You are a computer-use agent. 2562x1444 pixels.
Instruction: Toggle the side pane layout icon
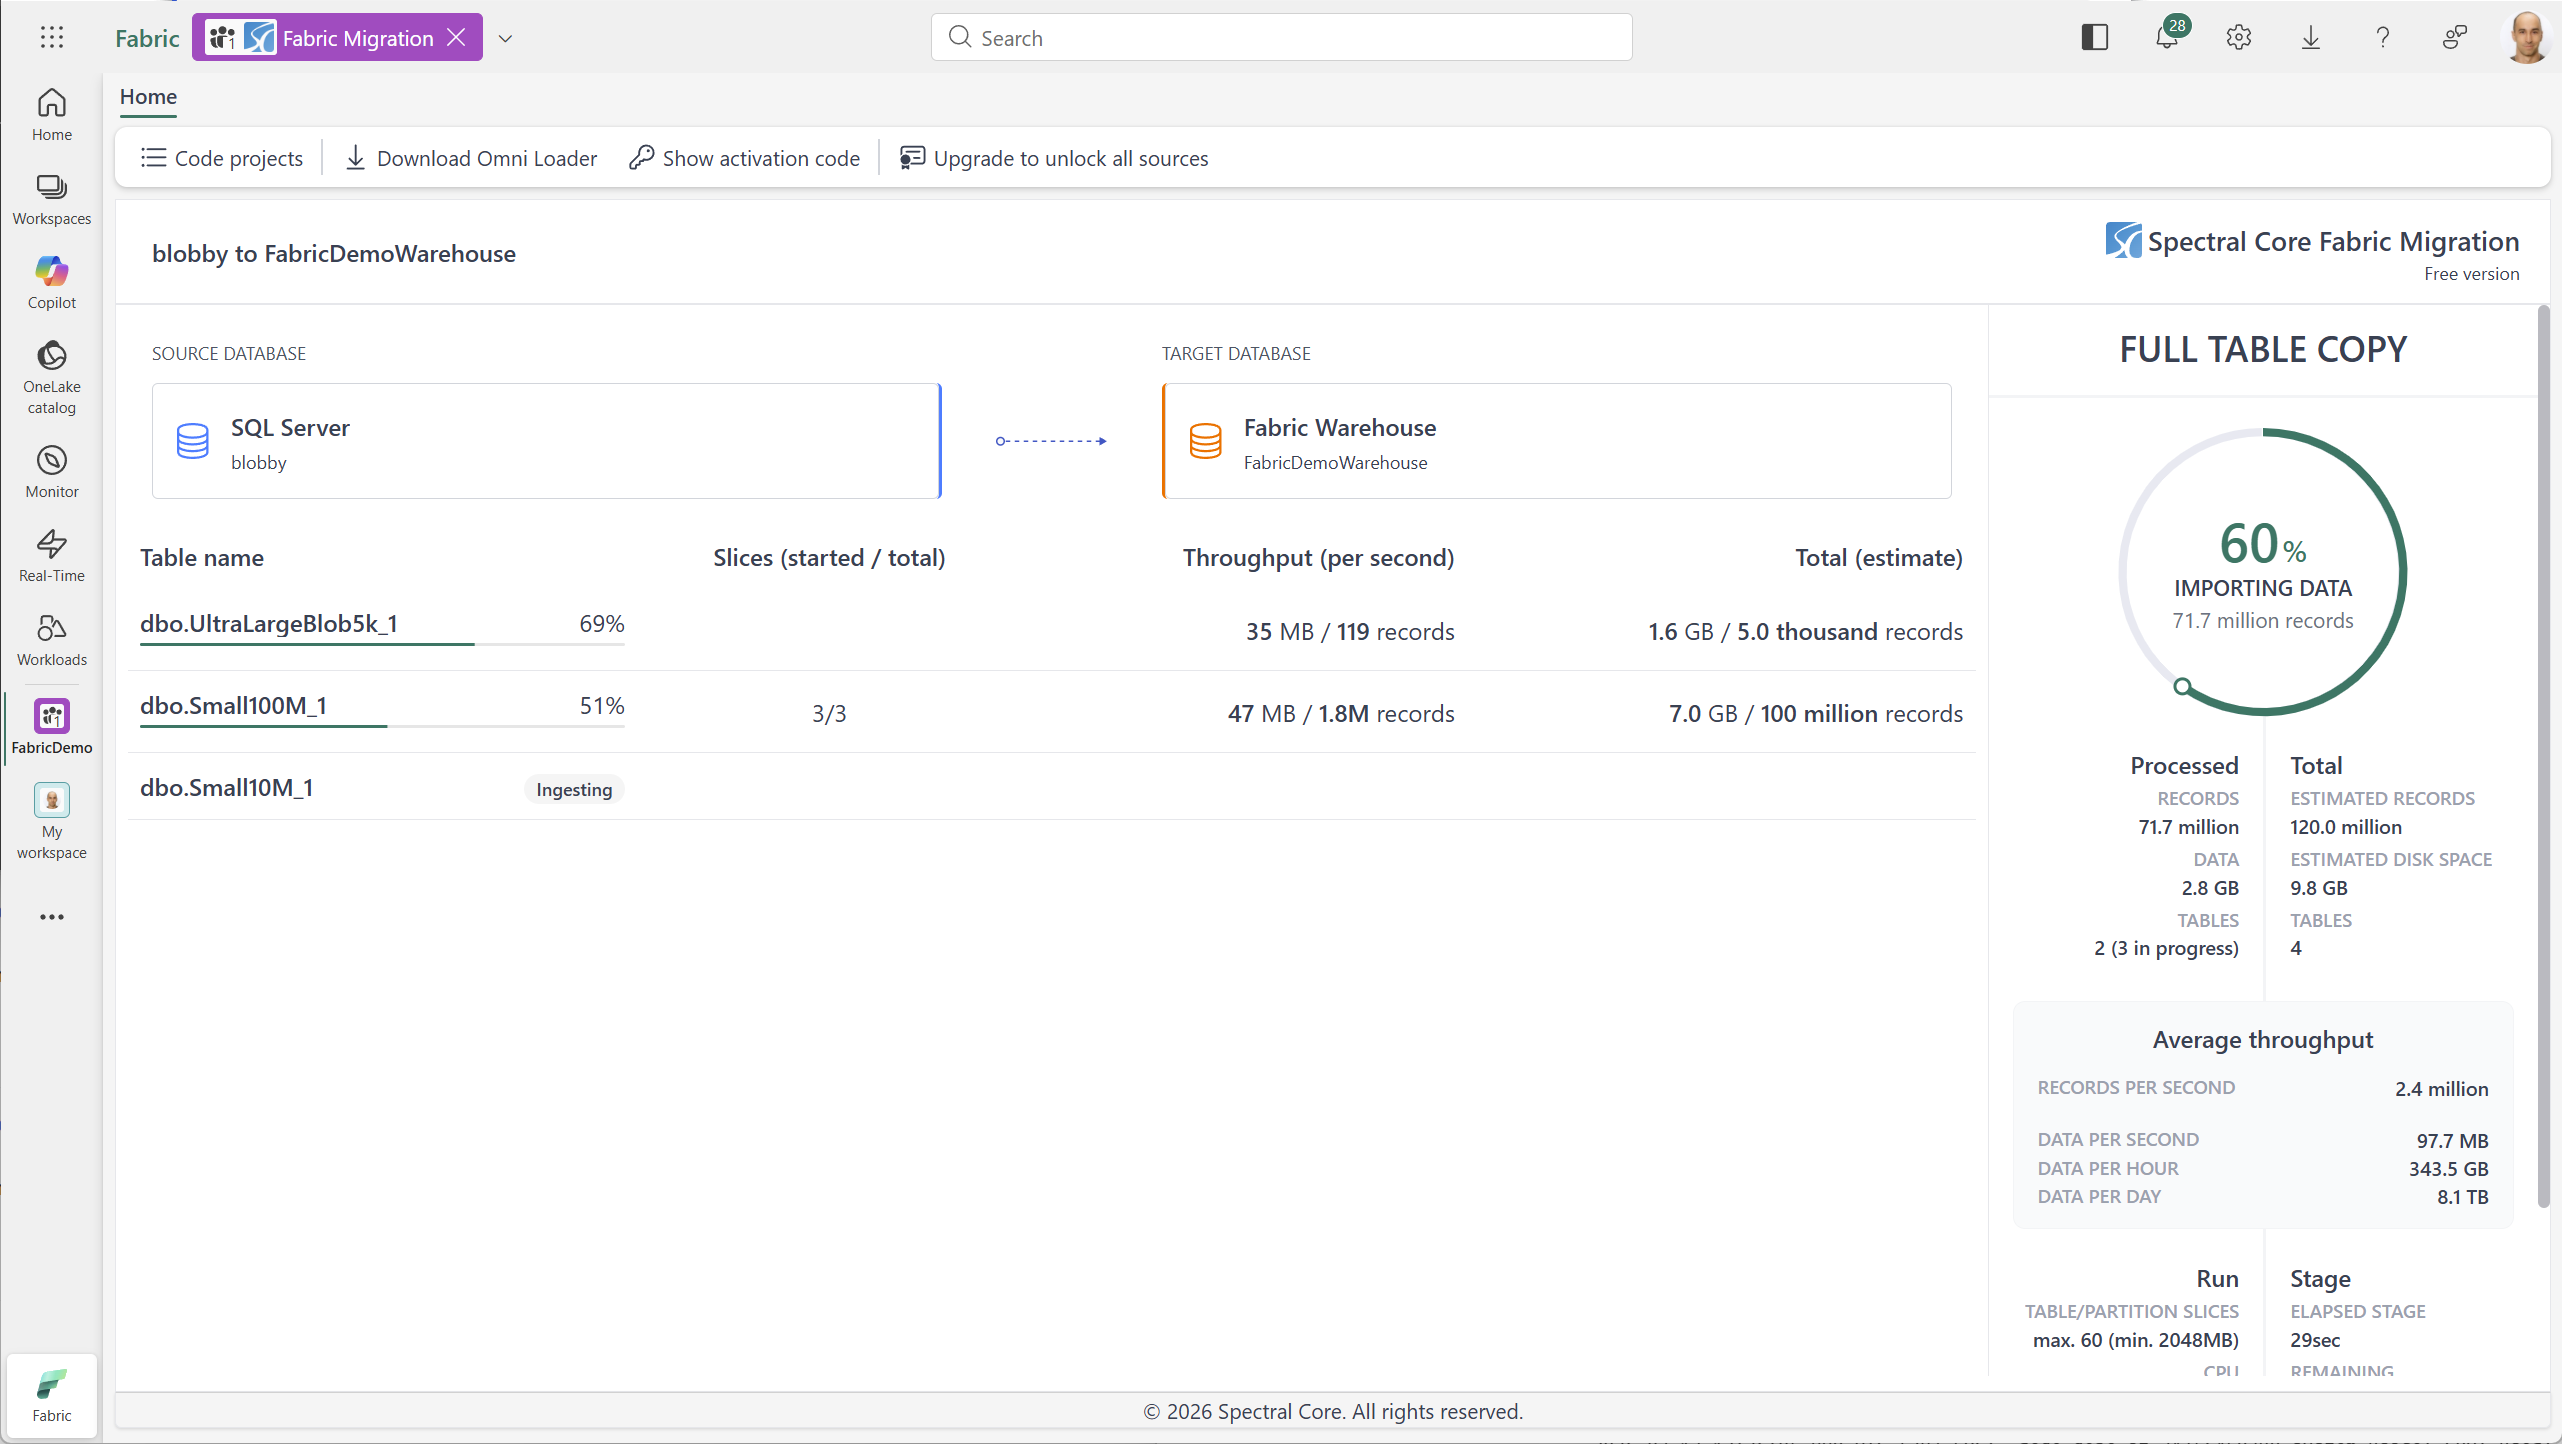(2094, 38)
